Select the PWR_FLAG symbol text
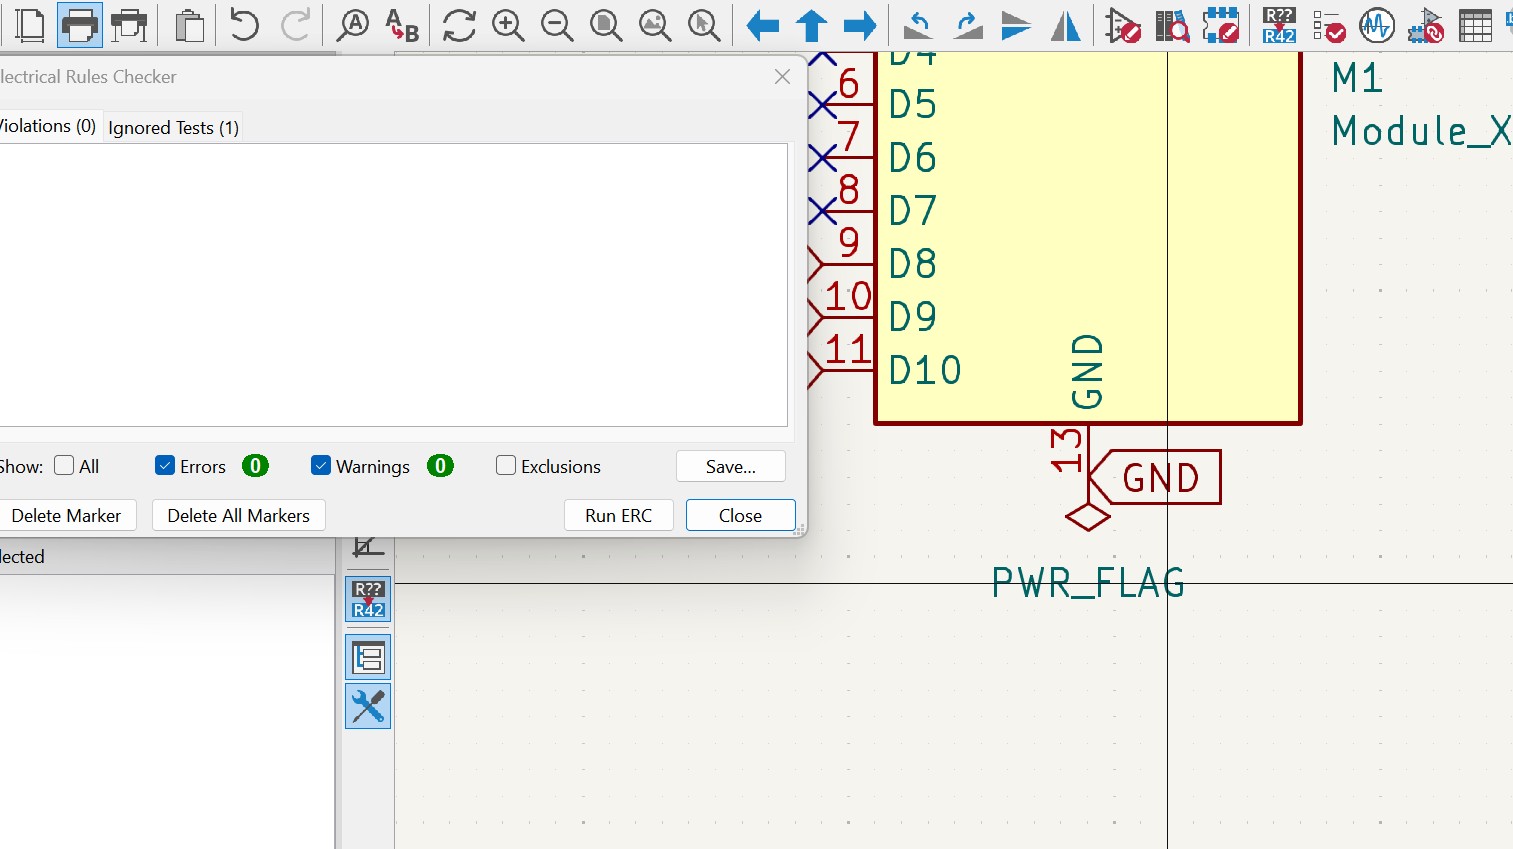Viewport: 1513px width, 849px height. pos(1088,582)
